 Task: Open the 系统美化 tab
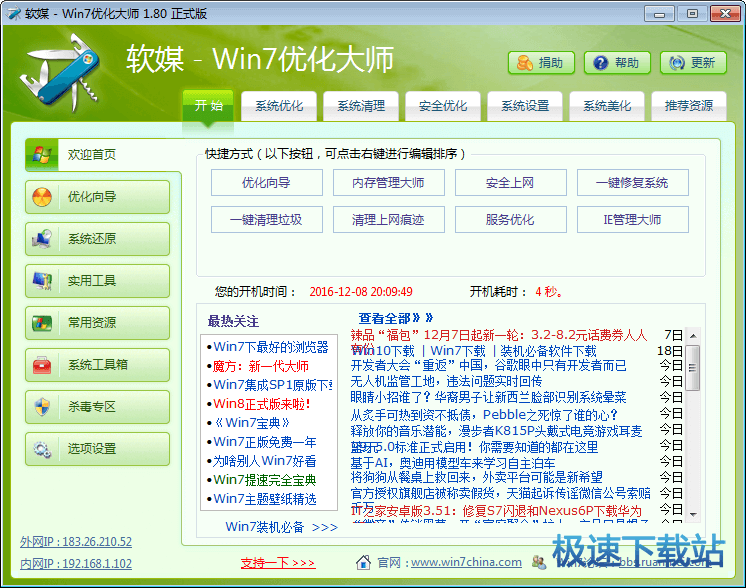(607, 106)
